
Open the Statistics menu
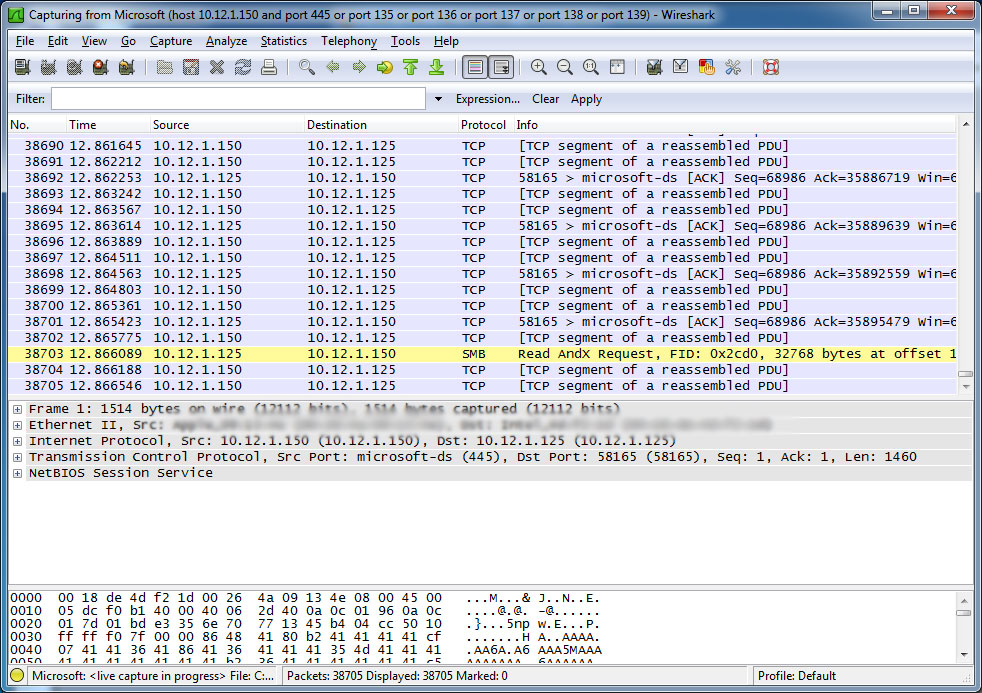[284, 41]
